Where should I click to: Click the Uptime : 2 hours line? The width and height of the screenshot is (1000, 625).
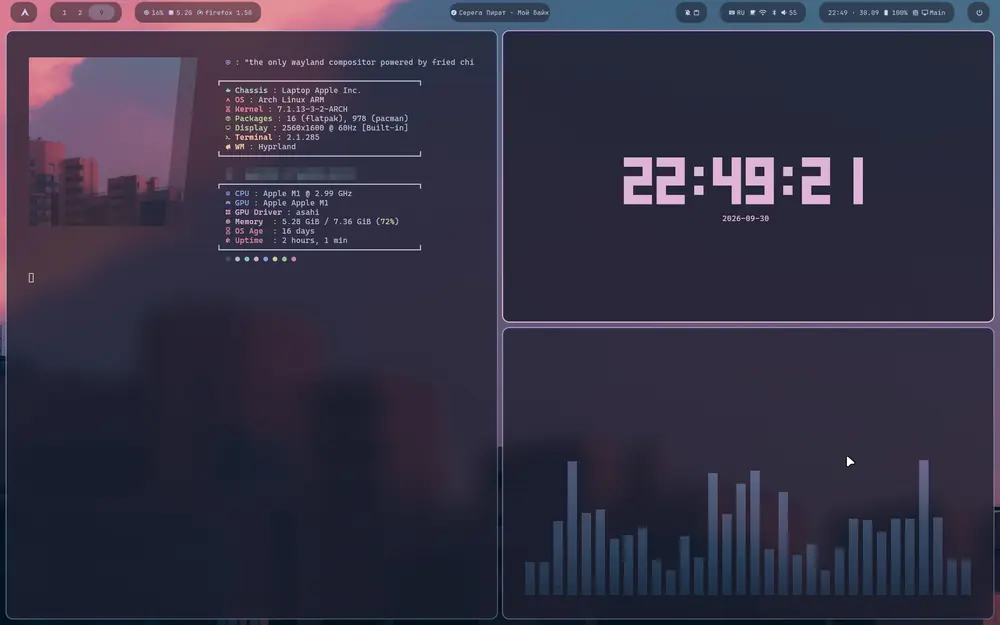286,240
